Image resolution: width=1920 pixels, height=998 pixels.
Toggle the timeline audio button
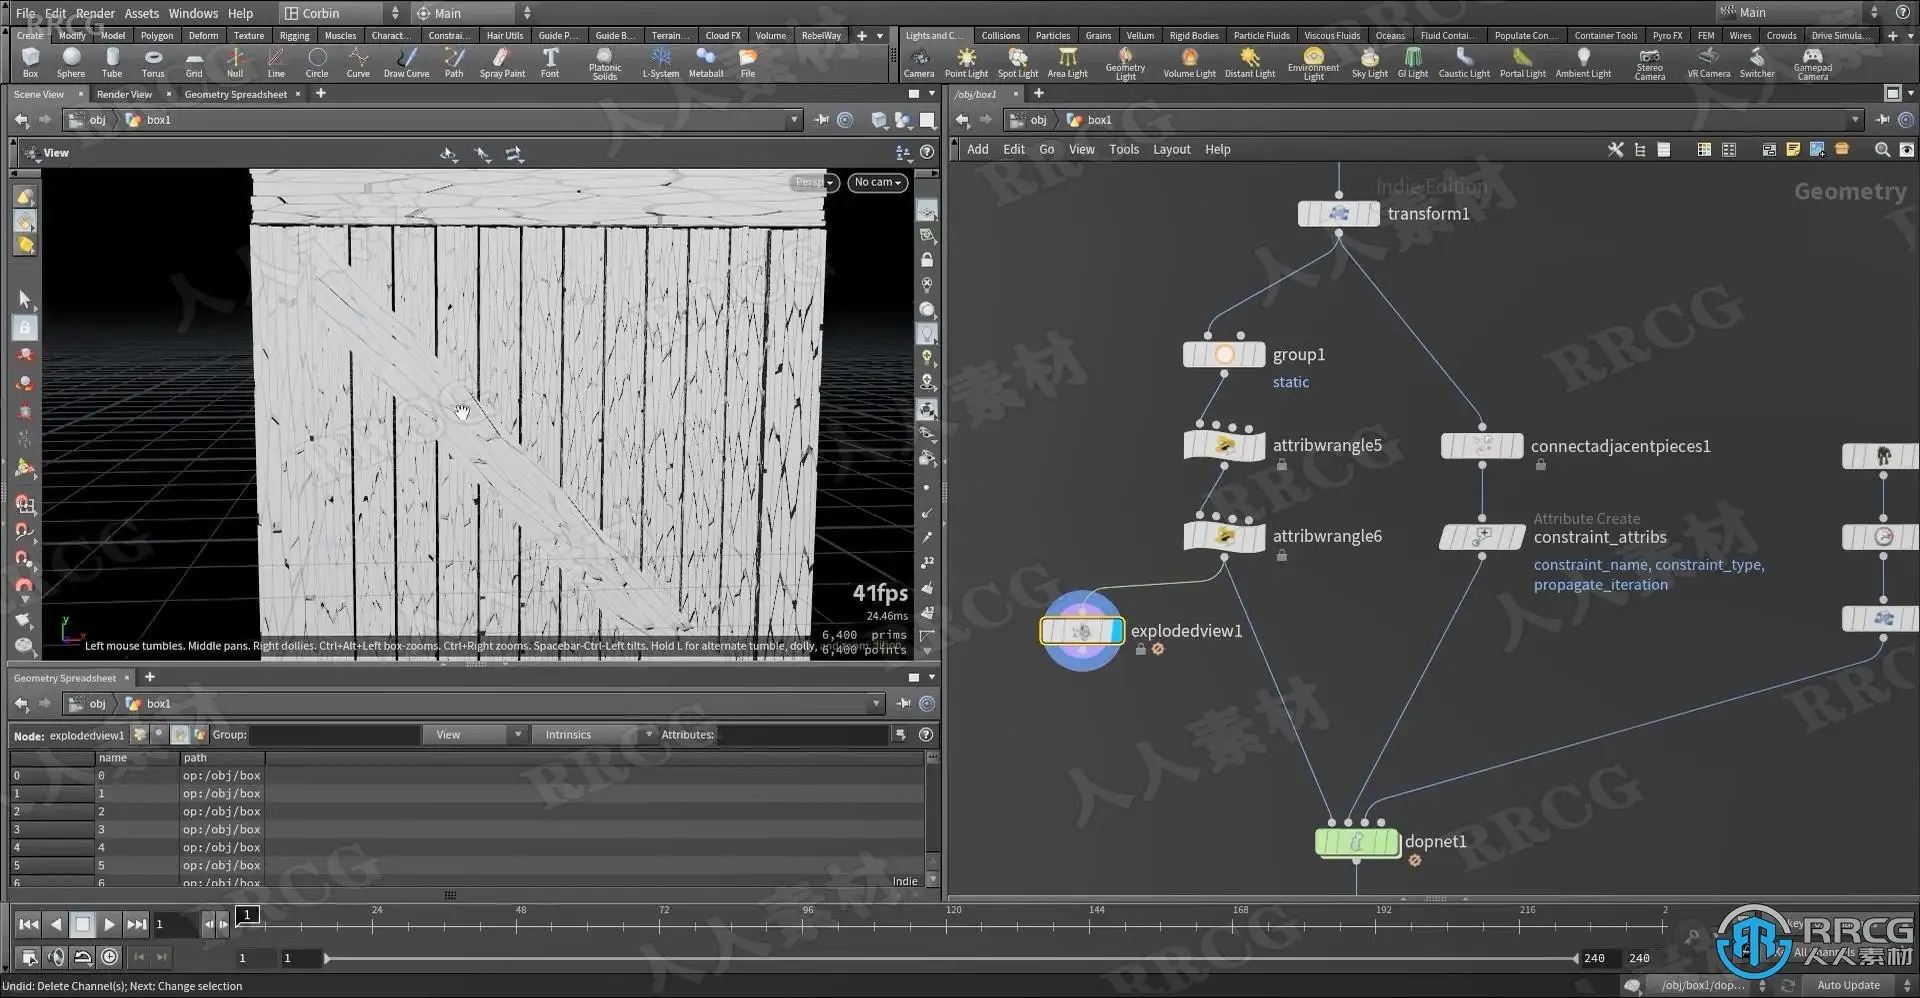(56, 957)
